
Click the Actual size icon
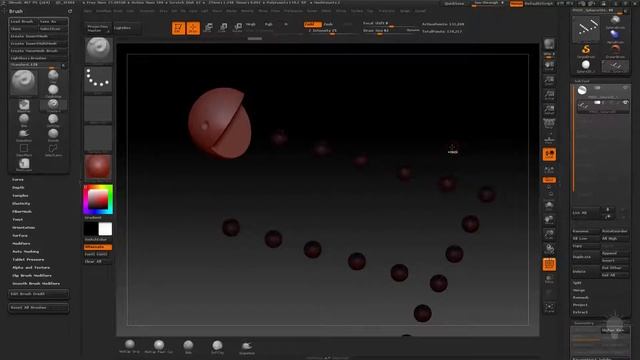point(549,96)
